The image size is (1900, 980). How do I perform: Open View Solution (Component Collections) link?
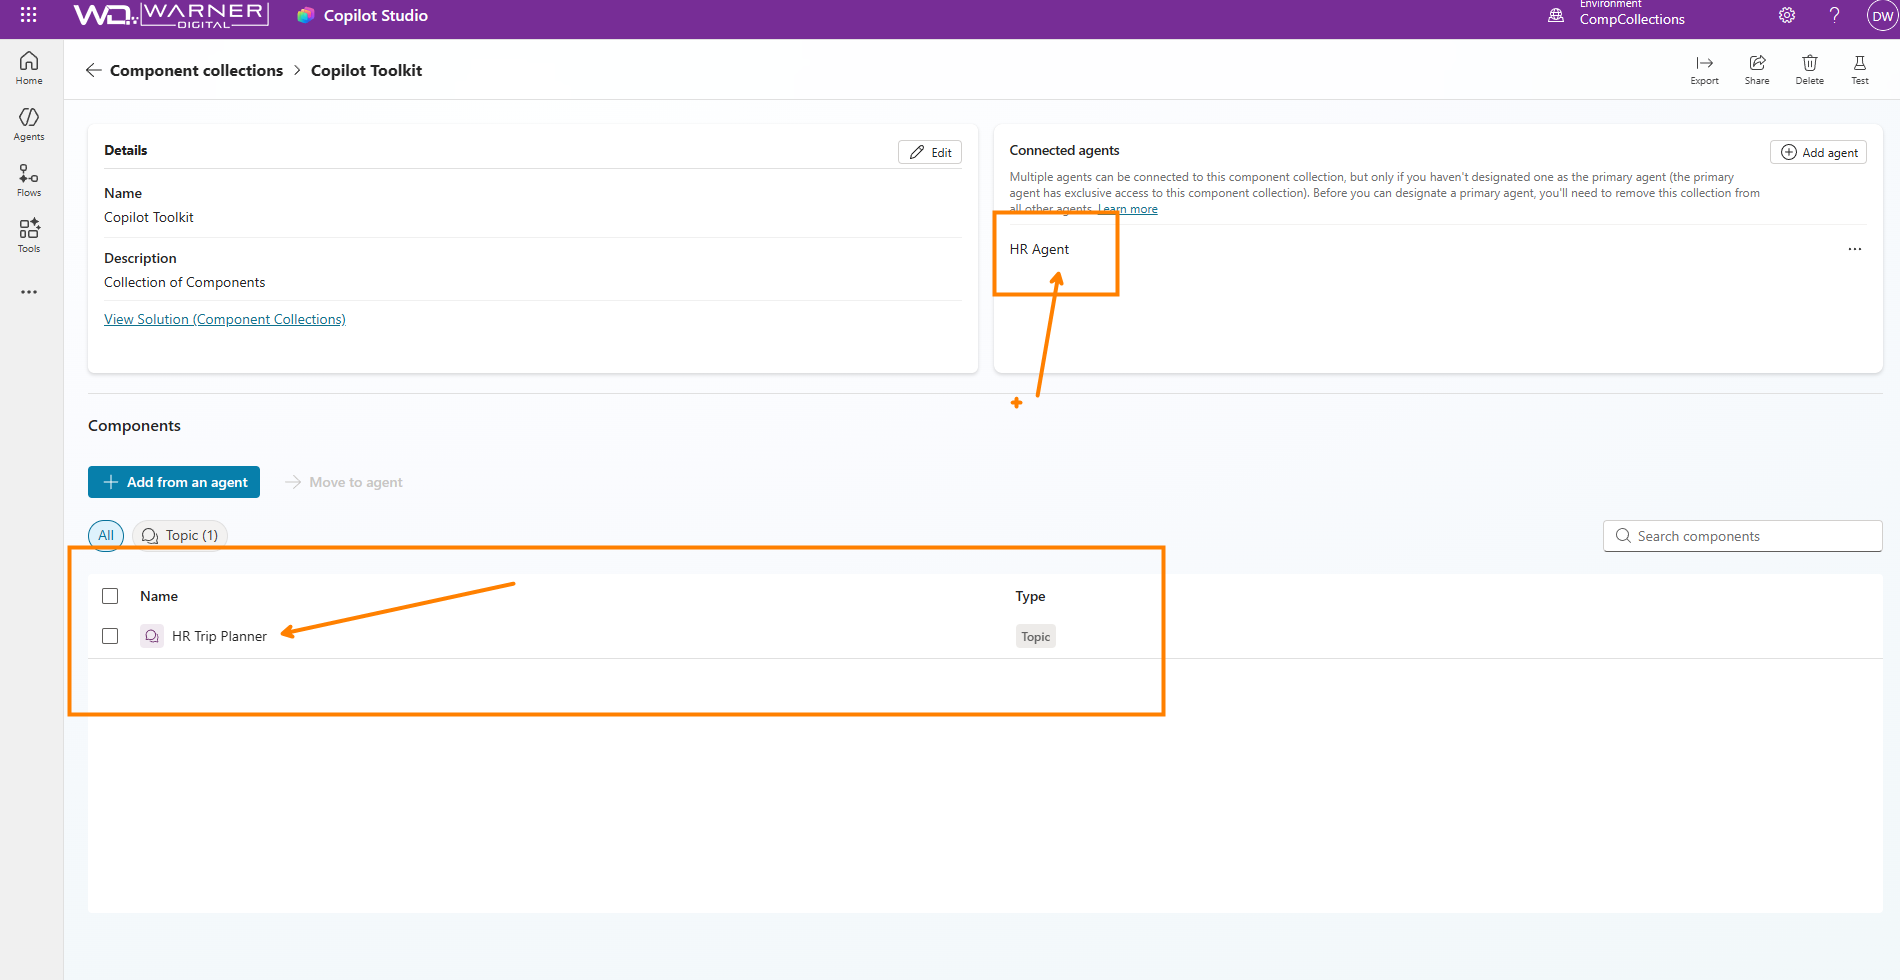click(225, 319)
